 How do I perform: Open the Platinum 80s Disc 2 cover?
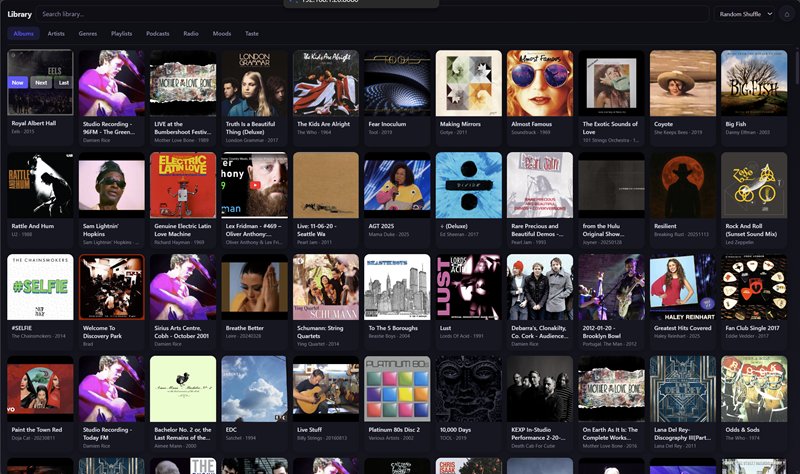coord(397,389)
